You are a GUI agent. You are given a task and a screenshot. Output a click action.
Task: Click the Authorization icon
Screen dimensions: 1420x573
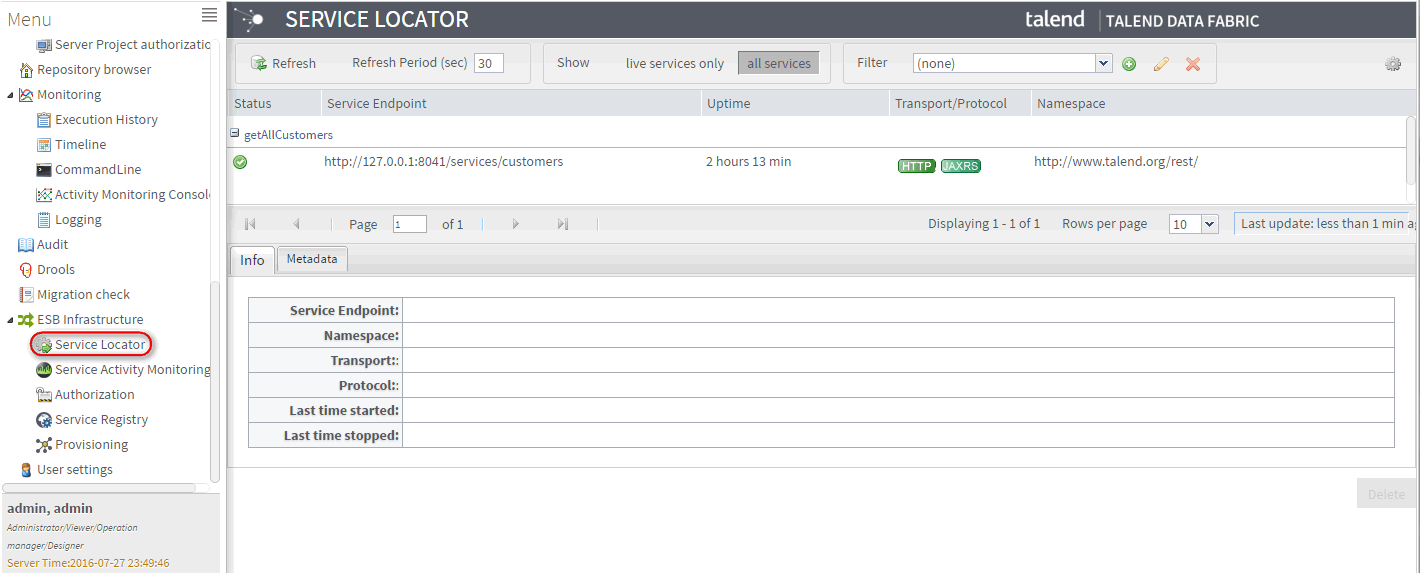44,395
